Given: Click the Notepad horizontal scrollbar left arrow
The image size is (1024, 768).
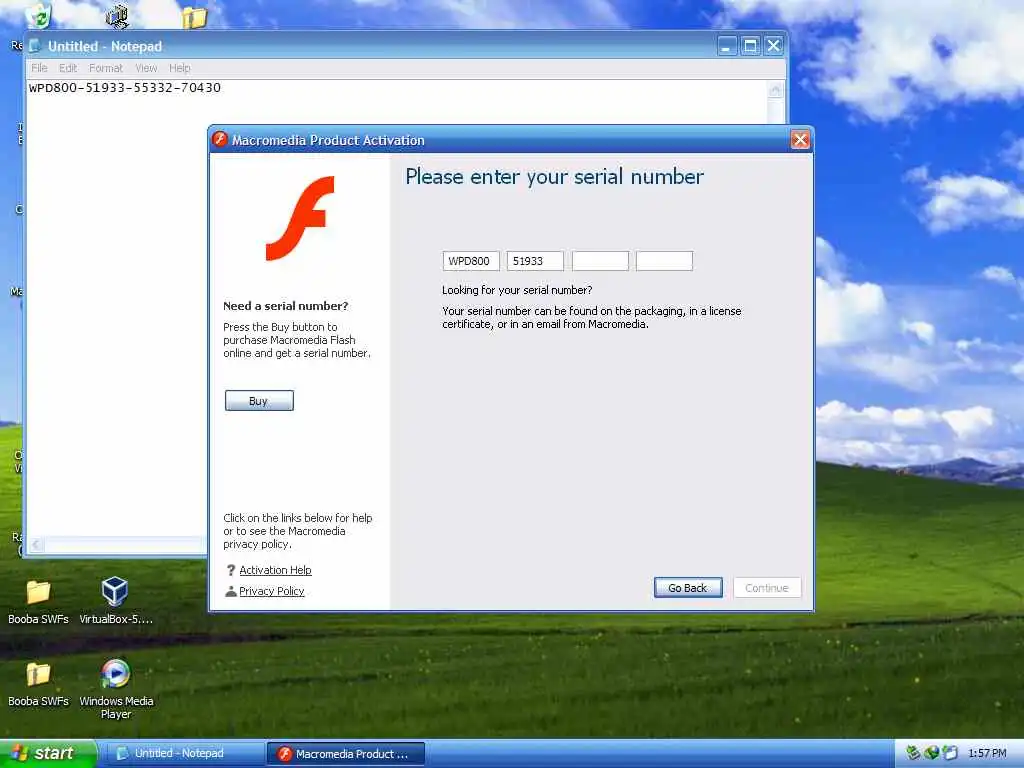Looking at the screenshot, I should 37,544.
